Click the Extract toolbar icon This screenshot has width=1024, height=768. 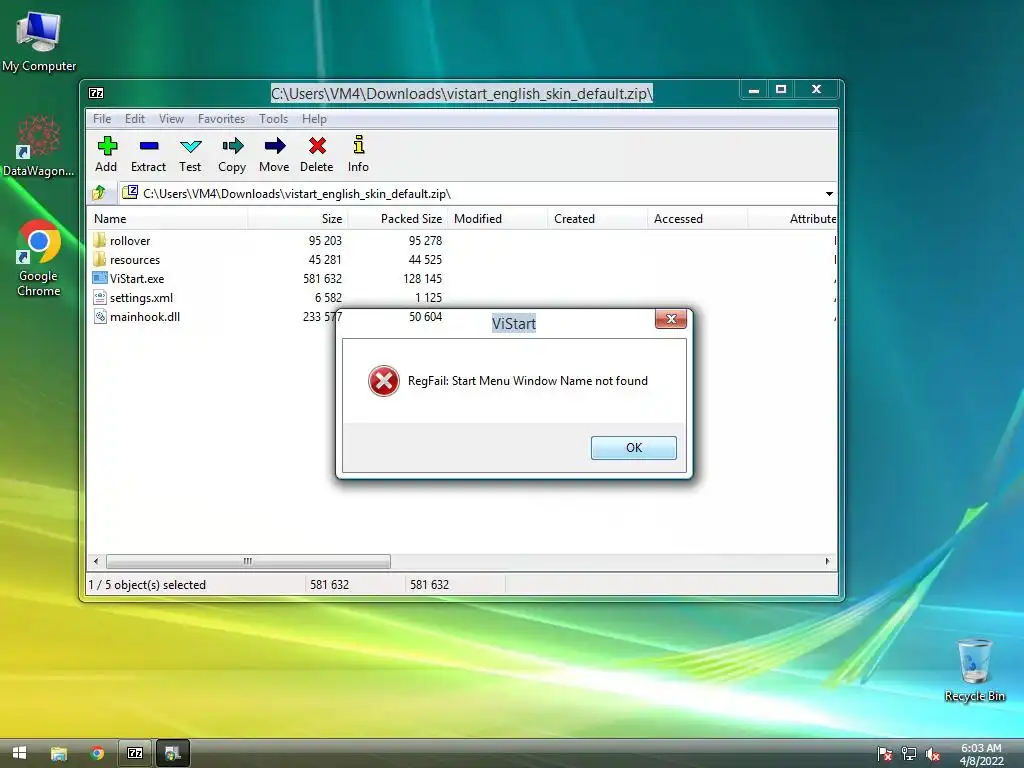[149, 146]
